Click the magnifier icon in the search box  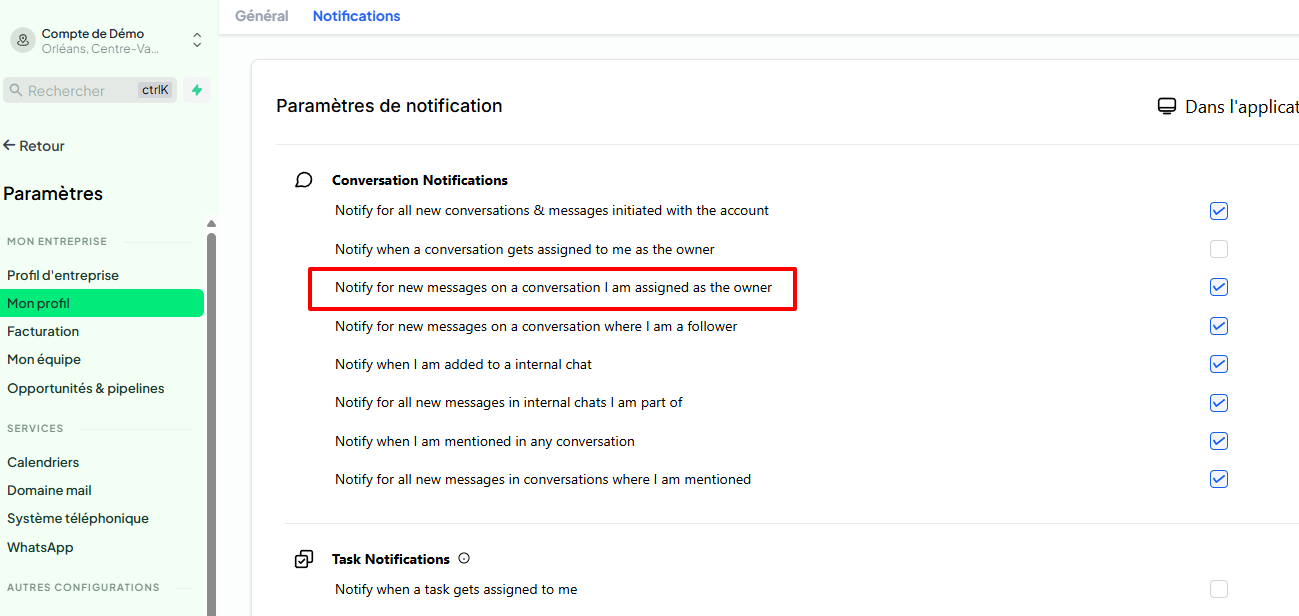coord(16,90)
